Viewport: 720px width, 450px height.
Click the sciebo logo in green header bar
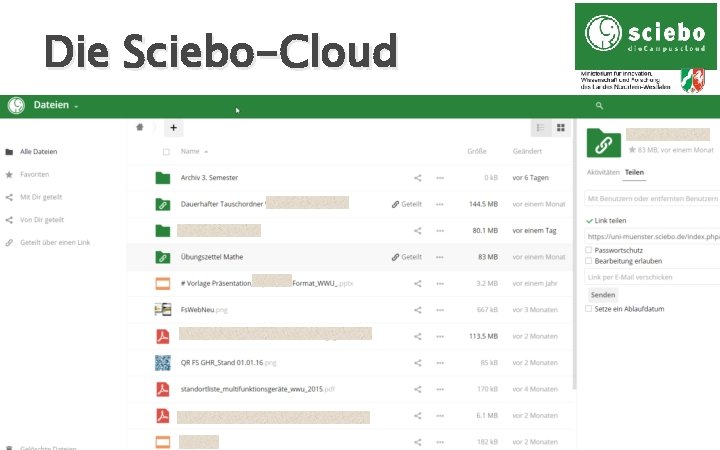click(16, 106)
